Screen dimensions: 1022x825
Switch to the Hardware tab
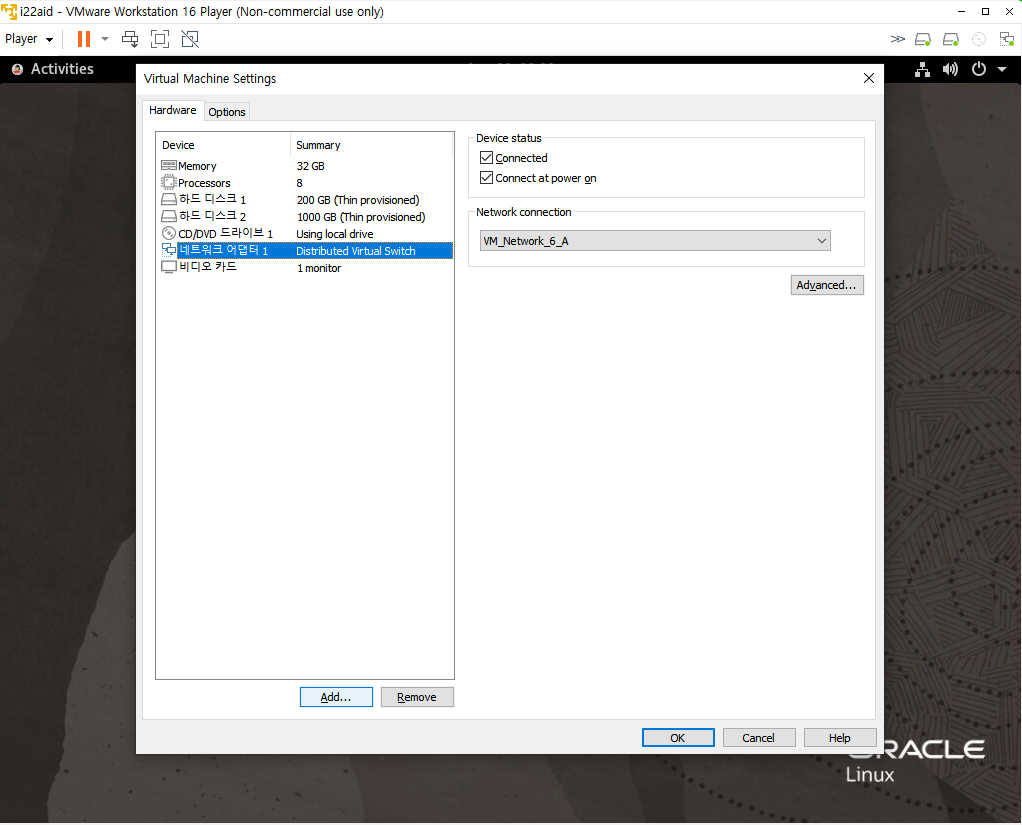click(x=173, y=110)
